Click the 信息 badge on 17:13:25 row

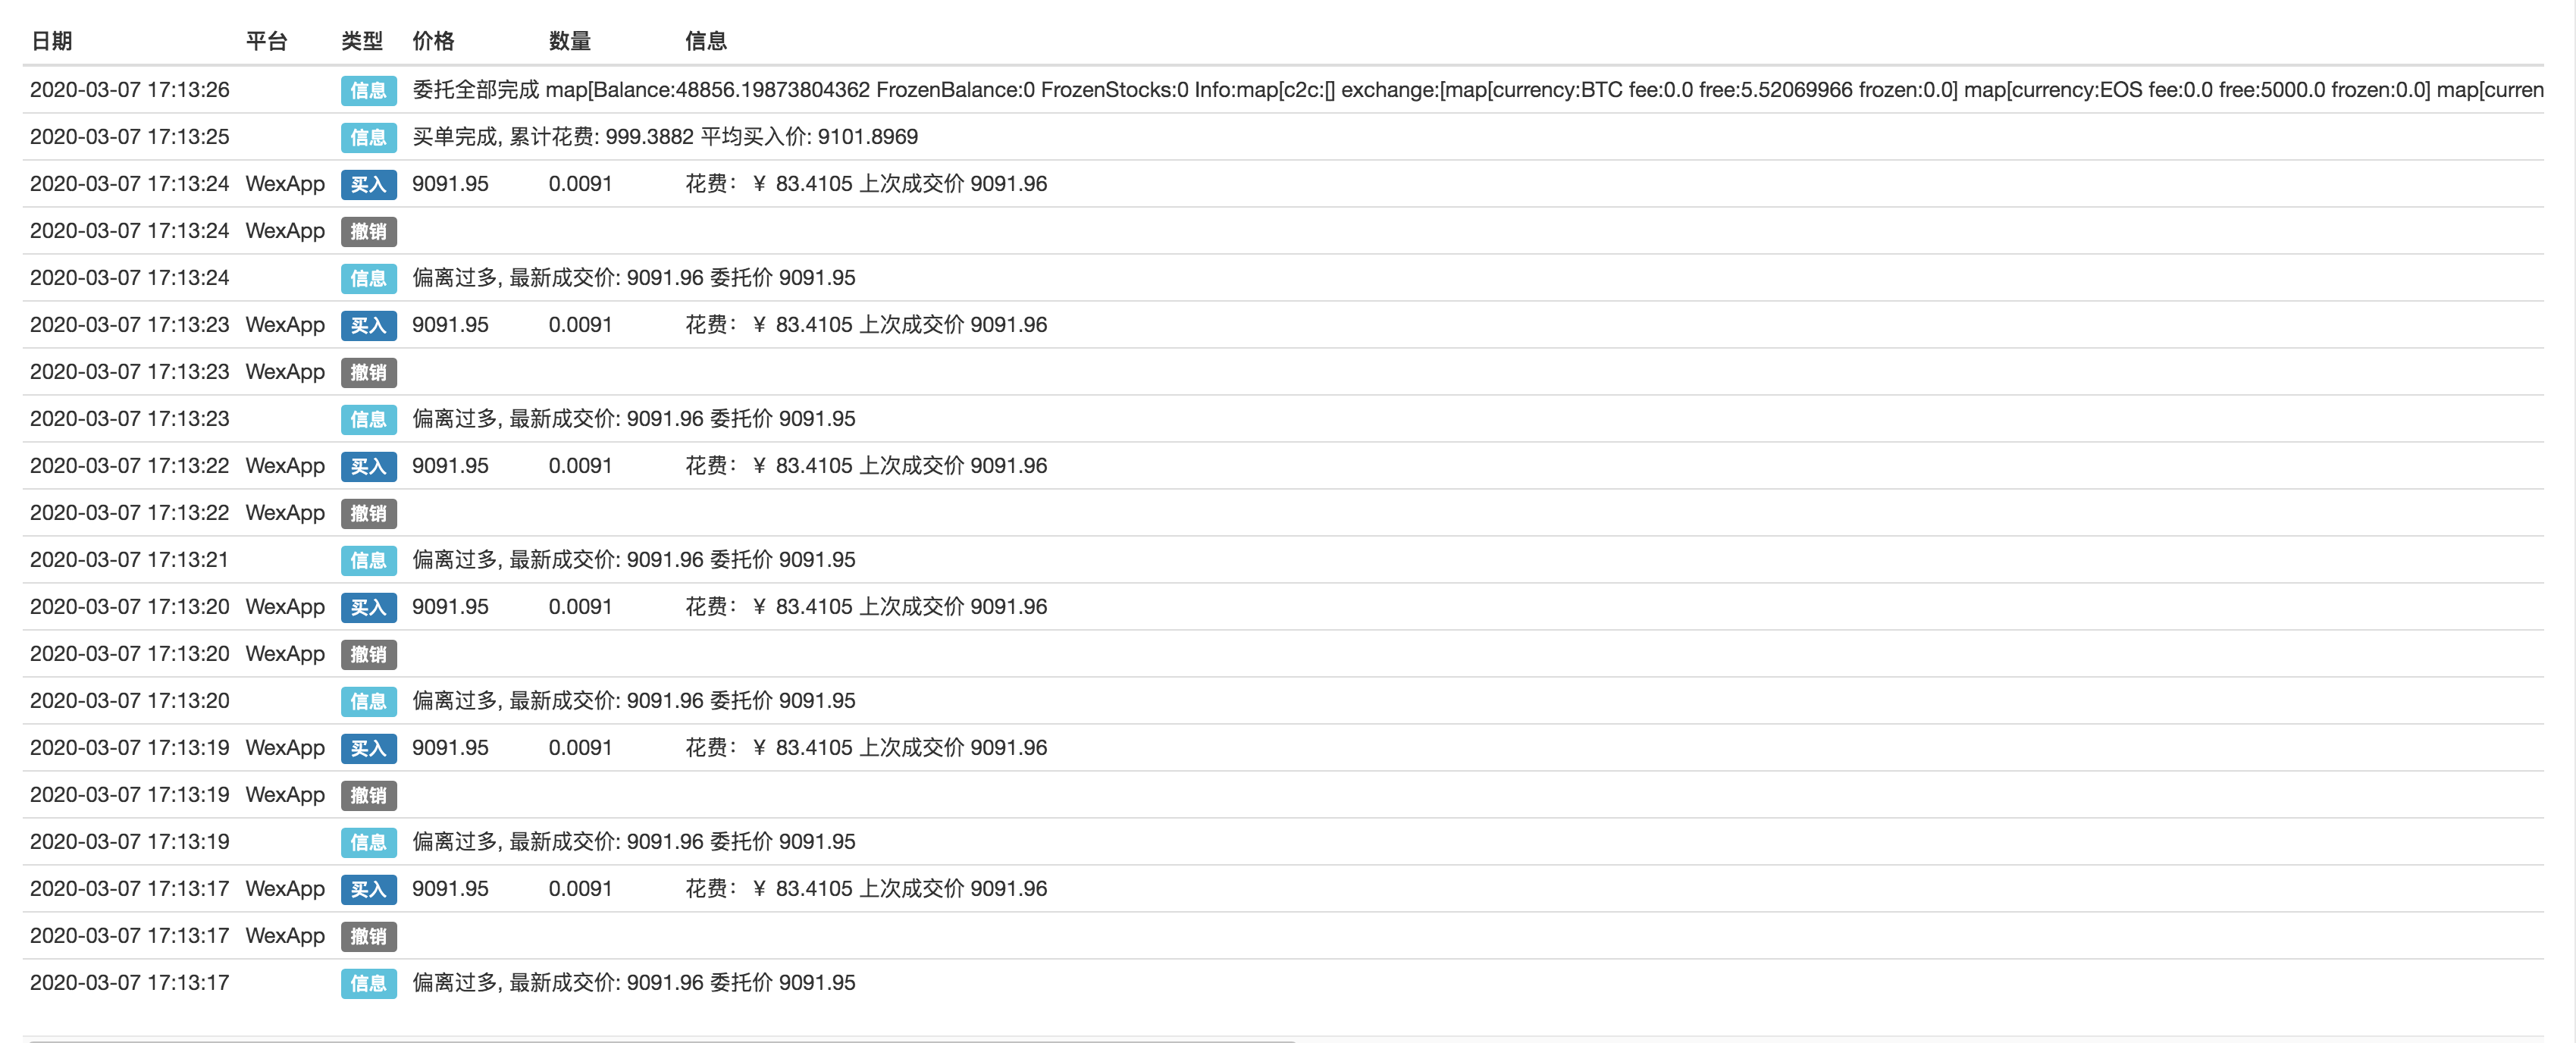(368, 137)
